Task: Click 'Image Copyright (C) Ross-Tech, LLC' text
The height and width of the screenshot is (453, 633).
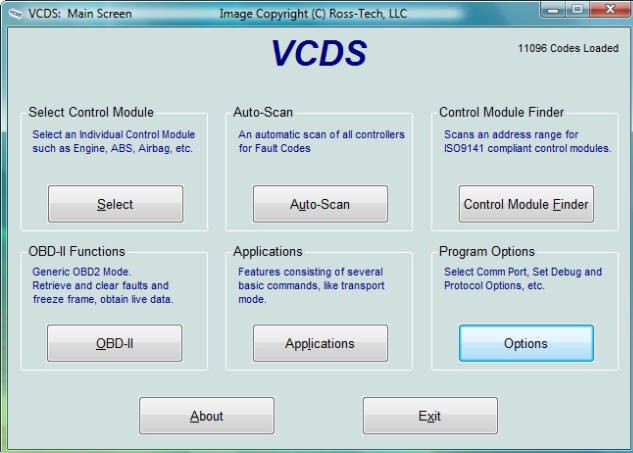Action: pos(313,14)
